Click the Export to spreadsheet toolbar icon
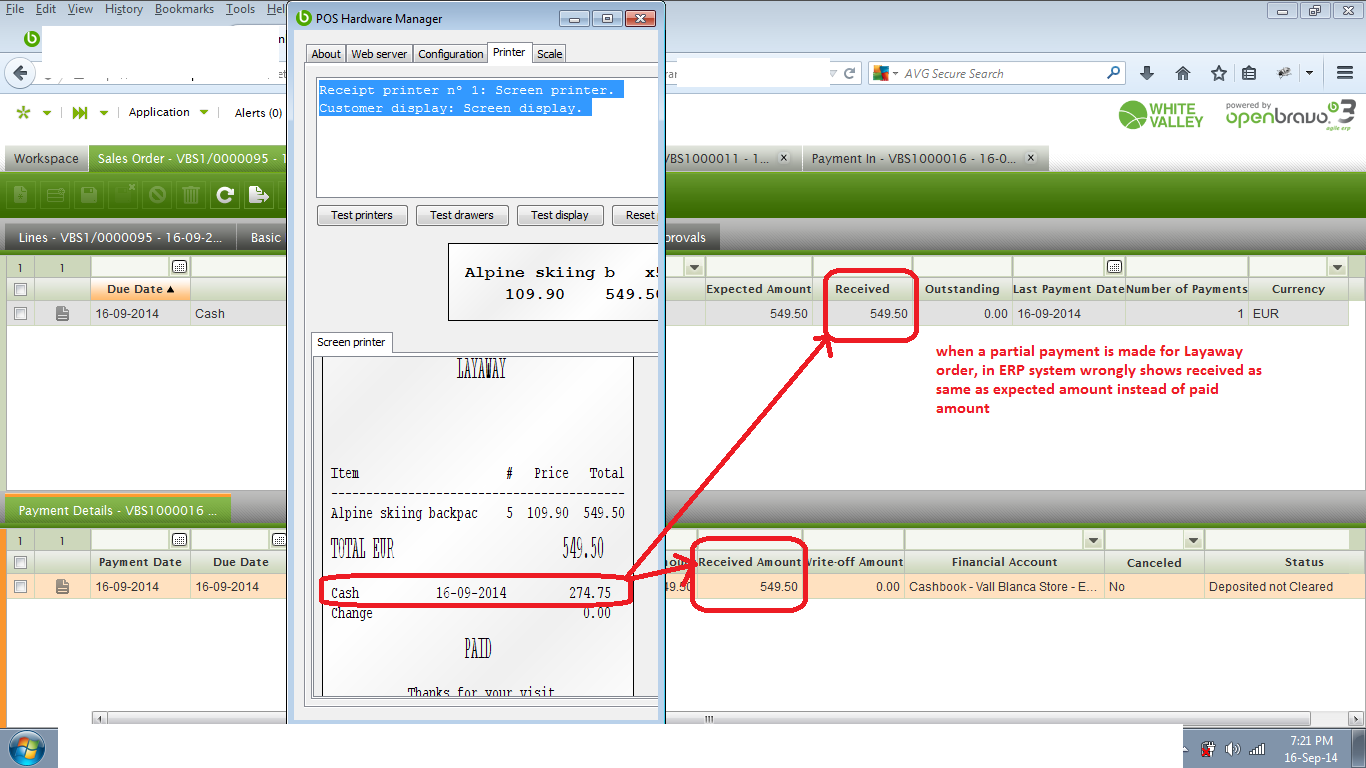 [x=259, y=194]
